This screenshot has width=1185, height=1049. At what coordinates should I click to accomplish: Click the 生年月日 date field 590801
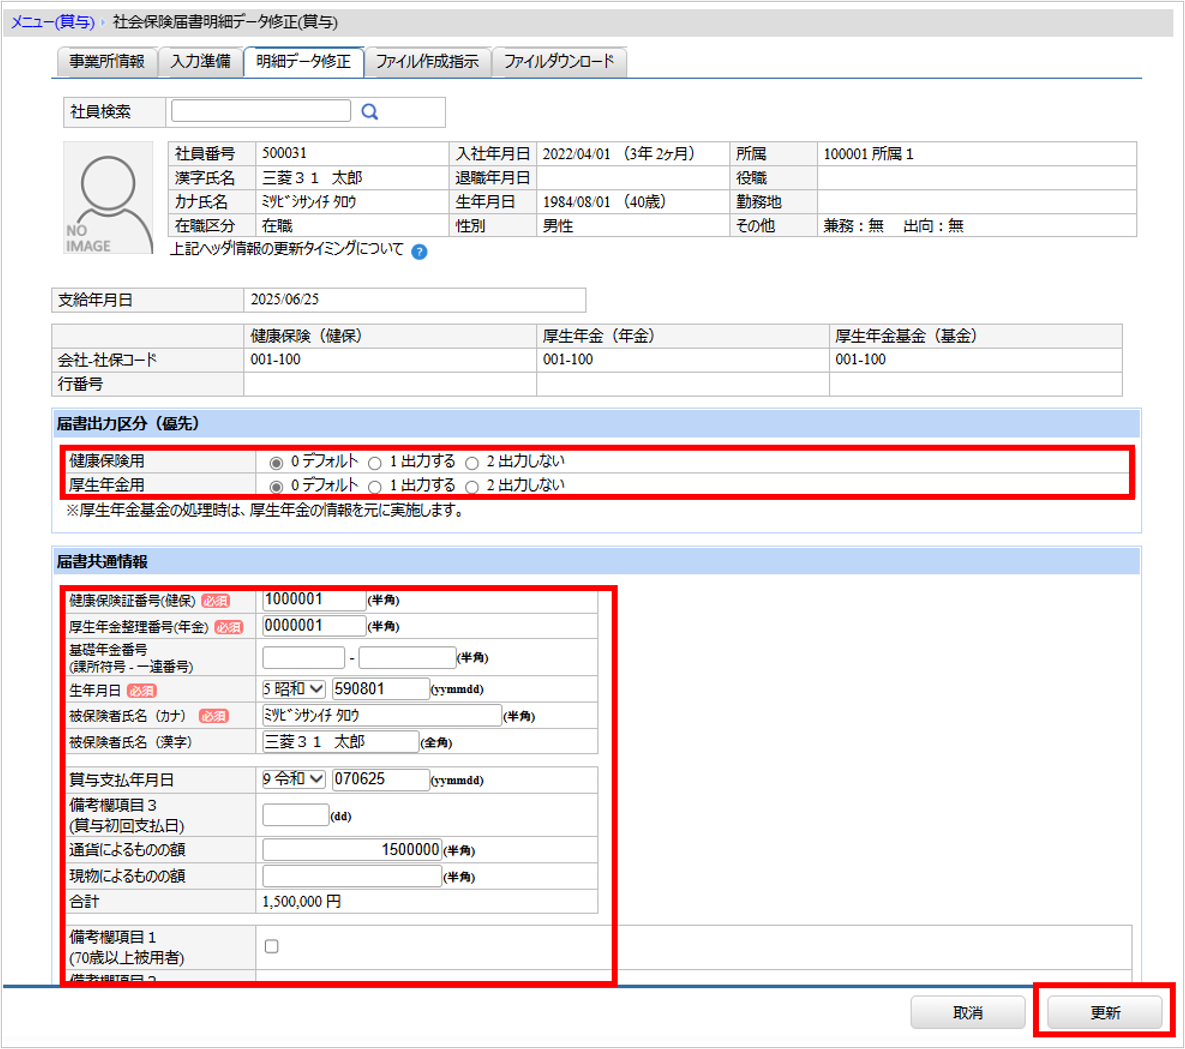point(381,689)
